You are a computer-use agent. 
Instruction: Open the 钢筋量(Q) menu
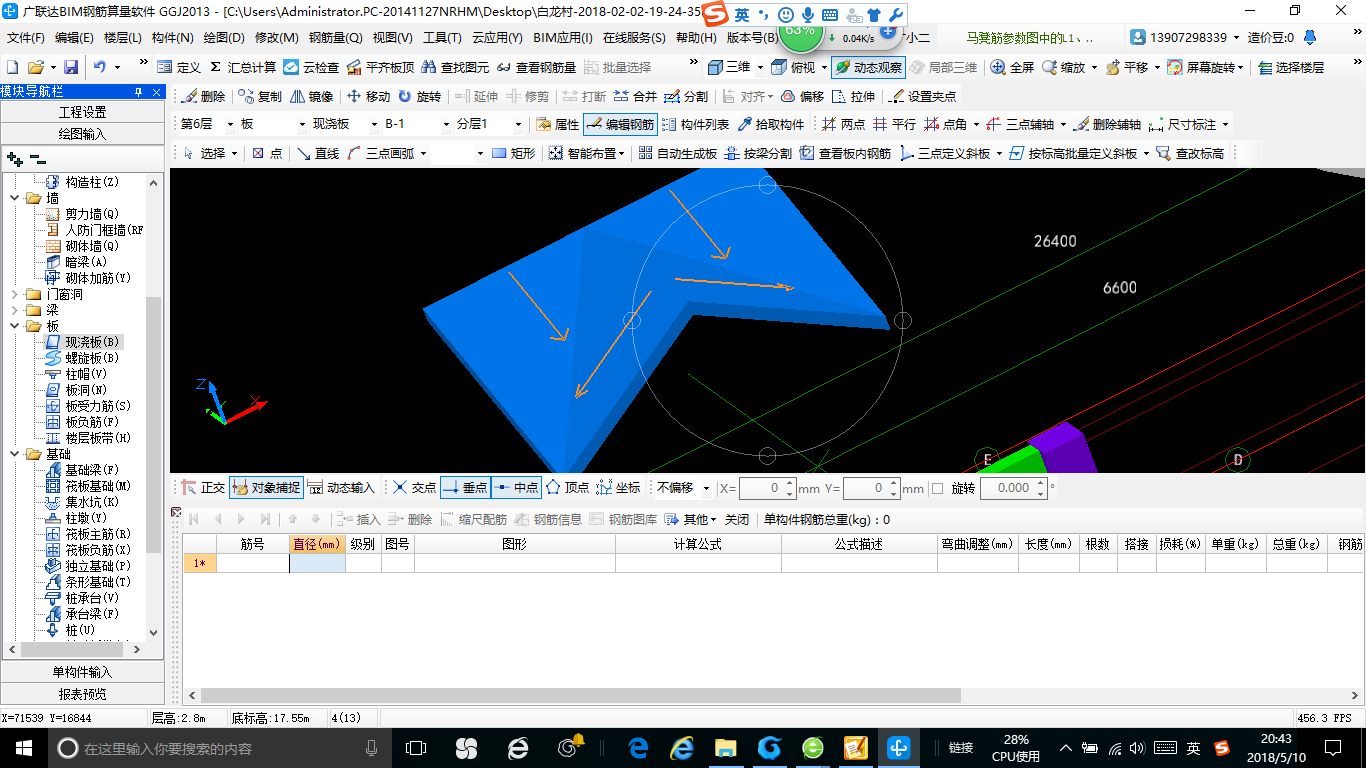coord(335,38)
